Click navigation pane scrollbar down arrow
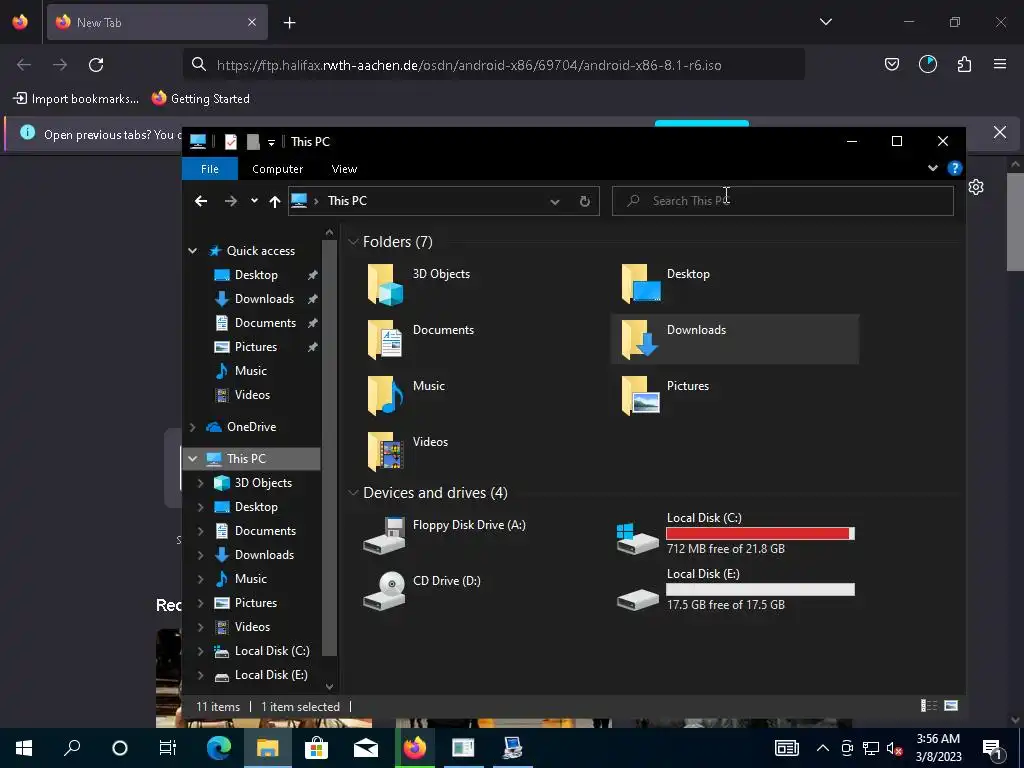The width and height of the screenshot is (1024, 768). click(329, 686)
